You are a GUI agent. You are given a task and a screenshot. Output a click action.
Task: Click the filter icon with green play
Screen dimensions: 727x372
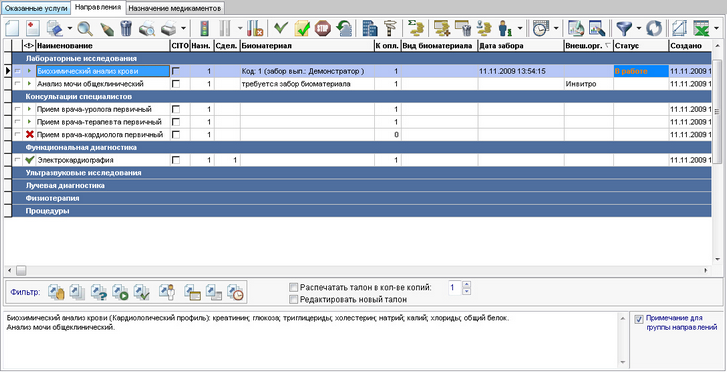(x=120, y=292)
